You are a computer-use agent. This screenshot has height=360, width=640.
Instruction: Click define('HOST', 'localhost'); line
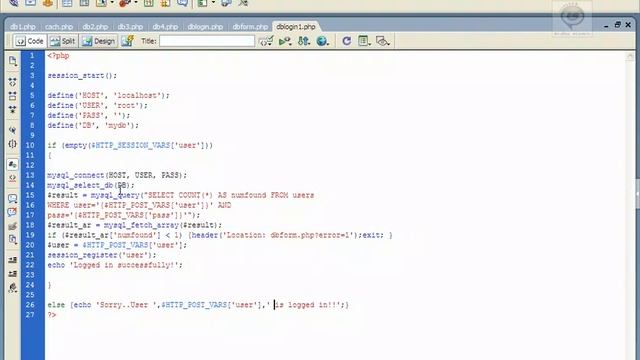tap(108, 96)
